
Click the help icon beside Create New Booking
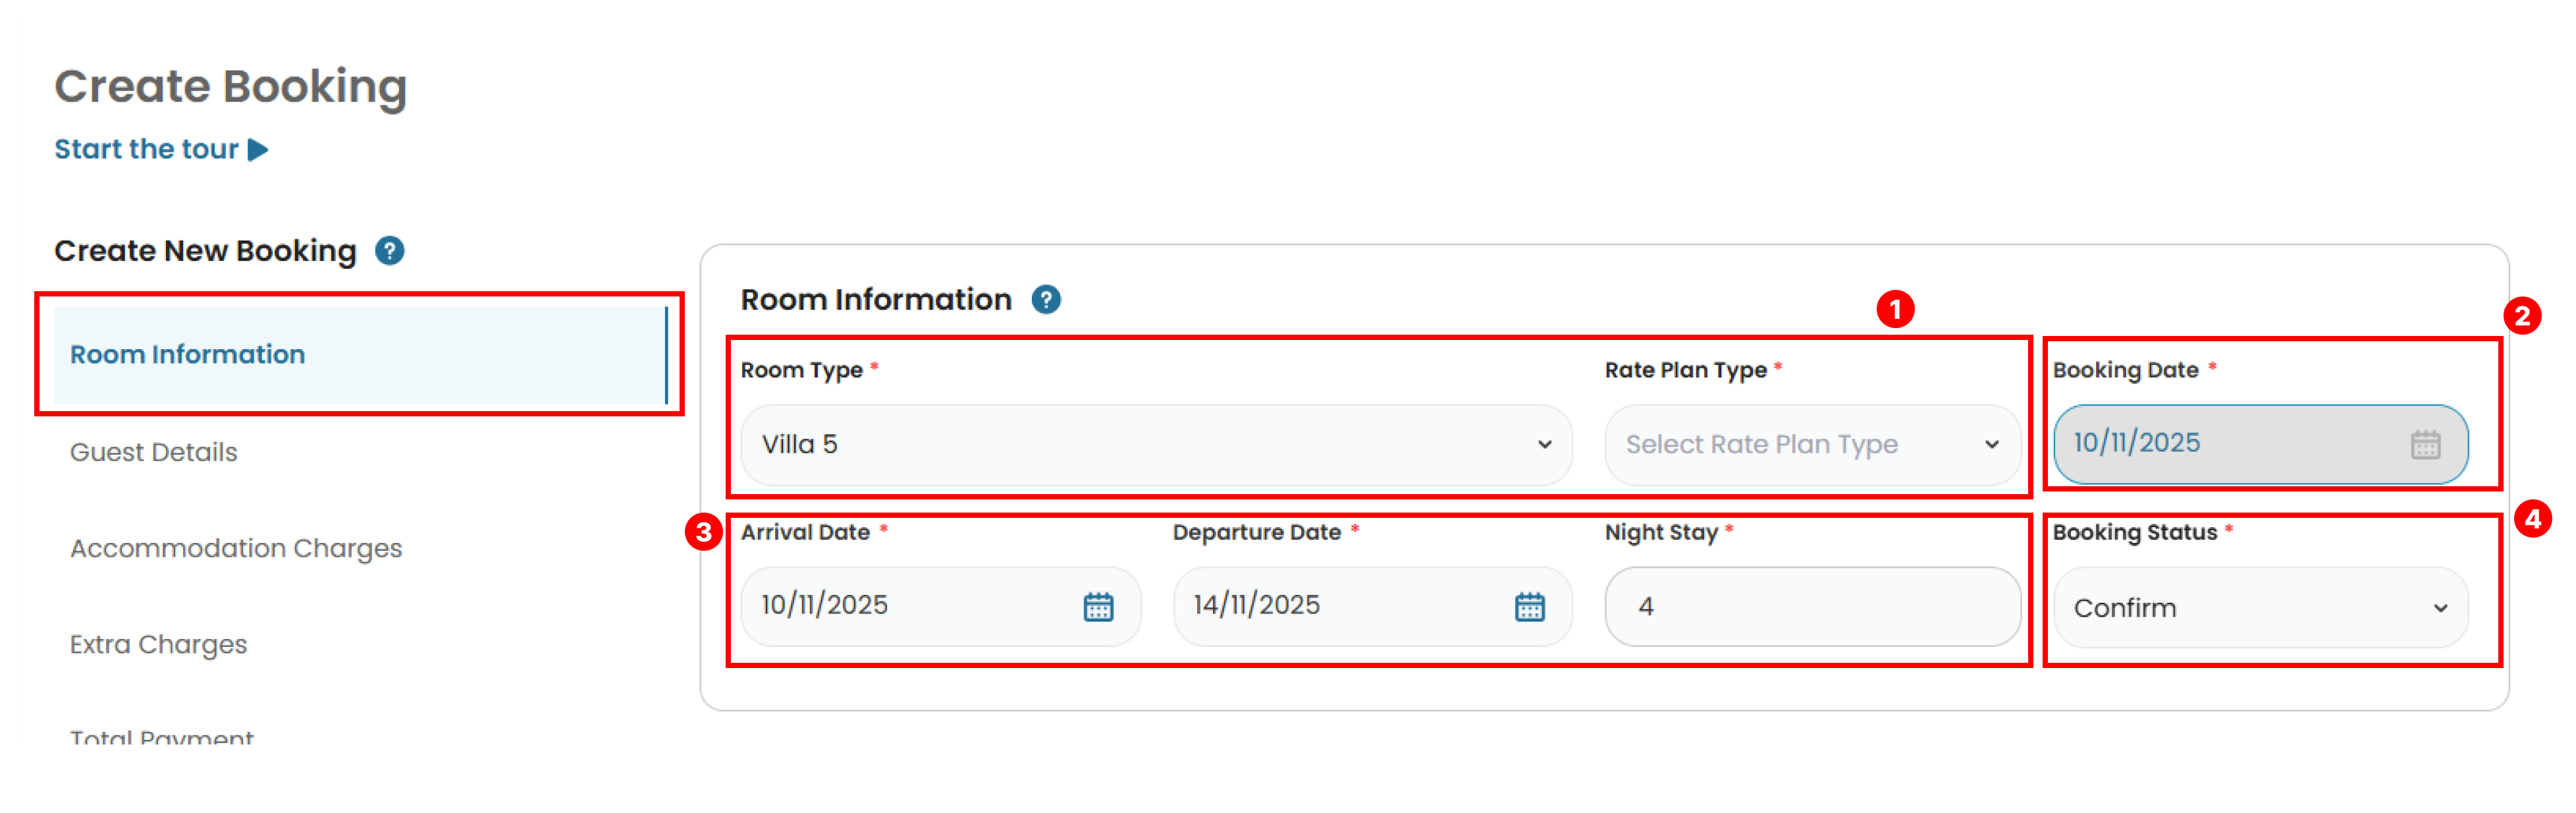point(389,251)
